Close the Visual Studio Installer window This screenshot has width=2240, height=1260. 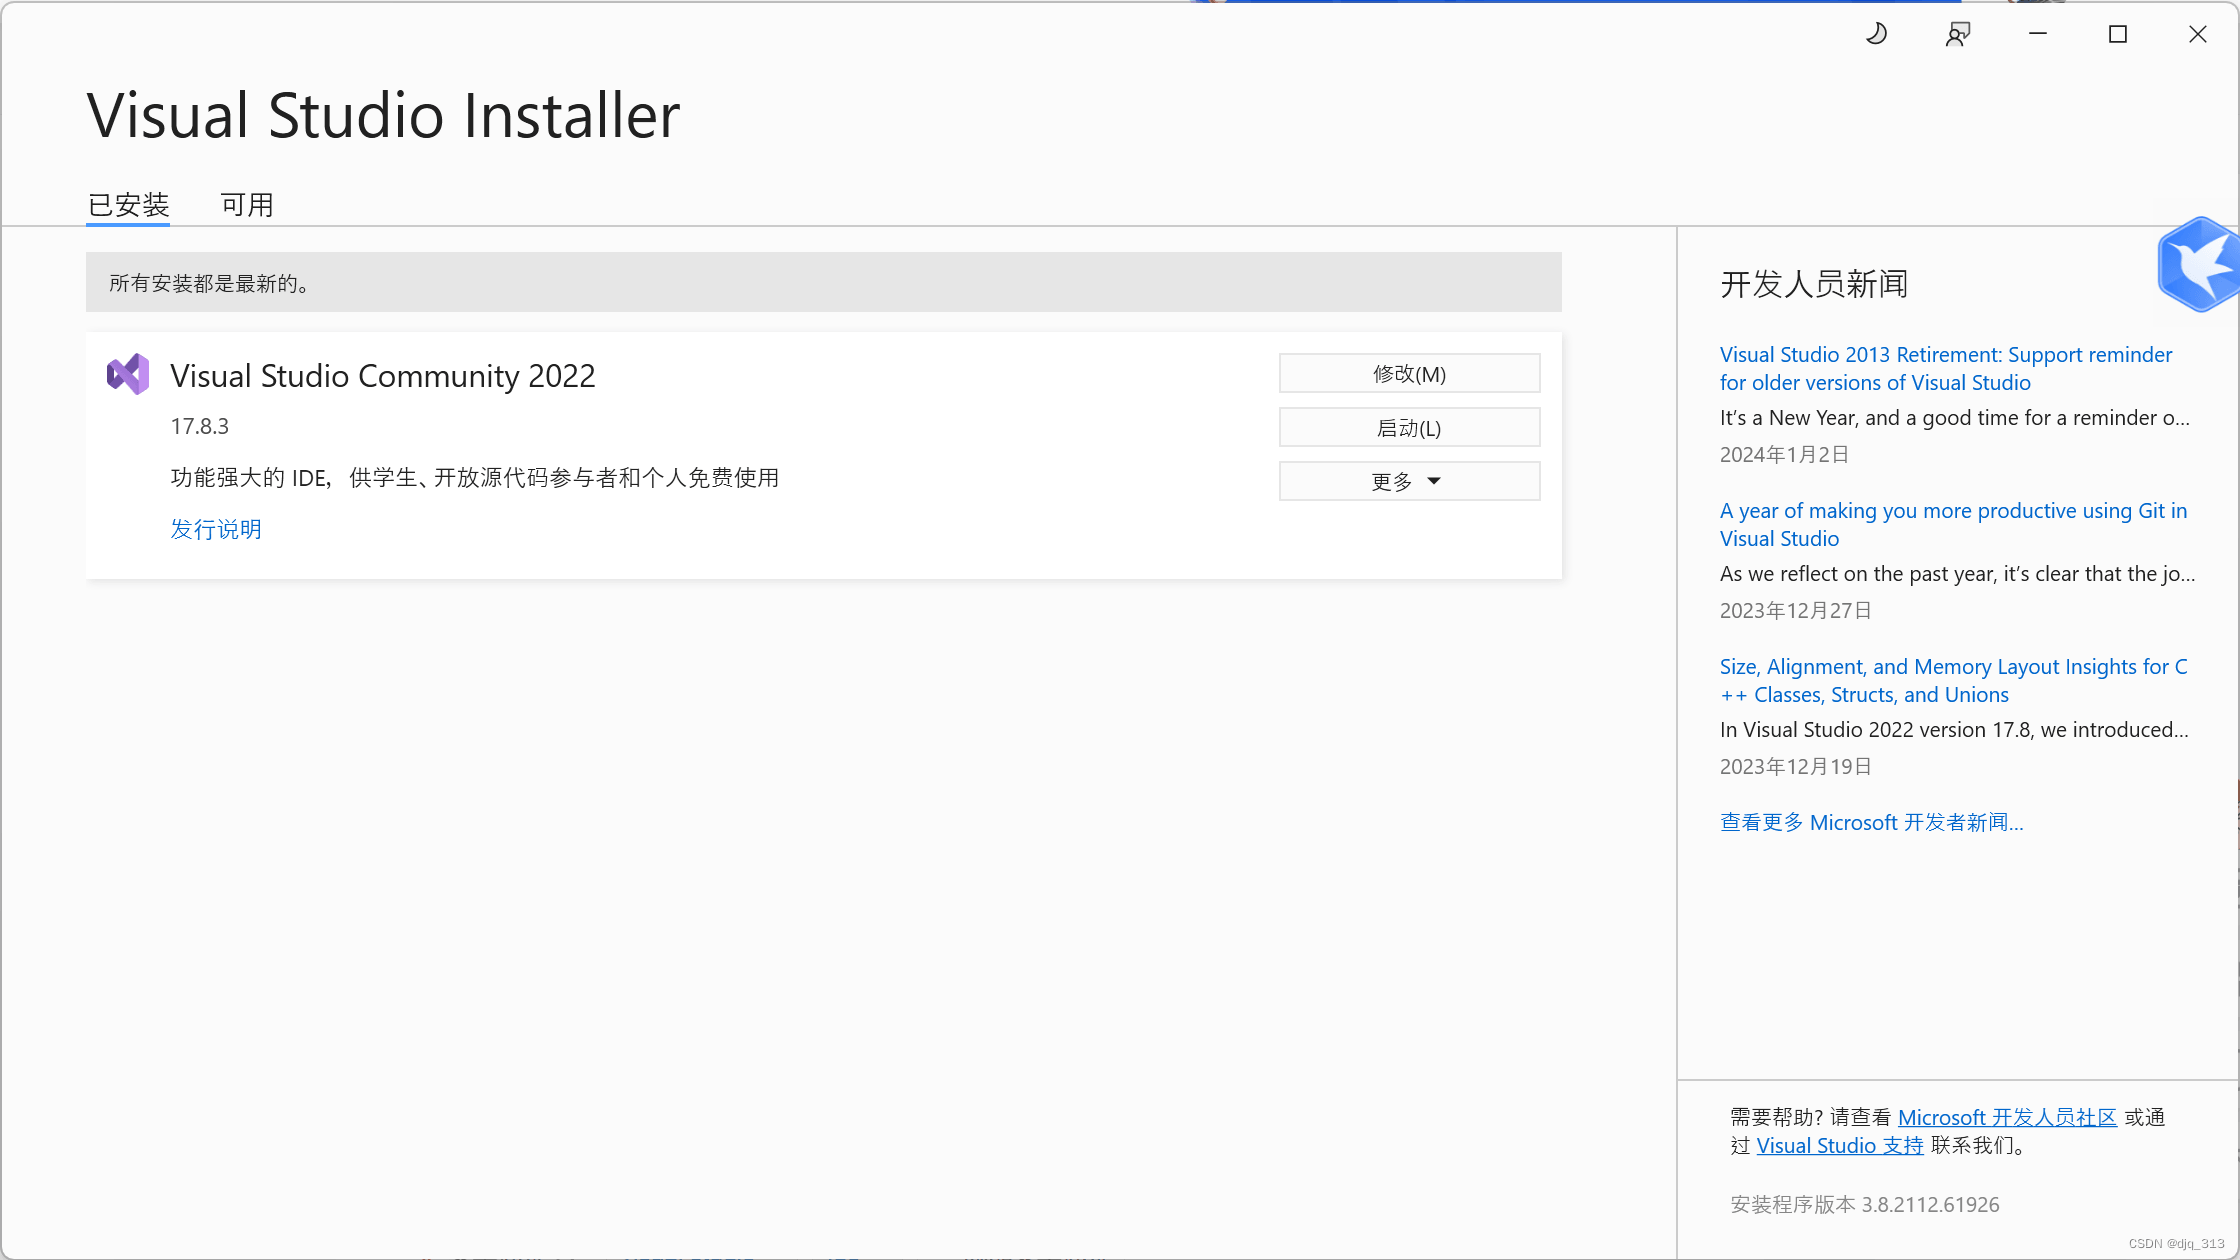2198,34
